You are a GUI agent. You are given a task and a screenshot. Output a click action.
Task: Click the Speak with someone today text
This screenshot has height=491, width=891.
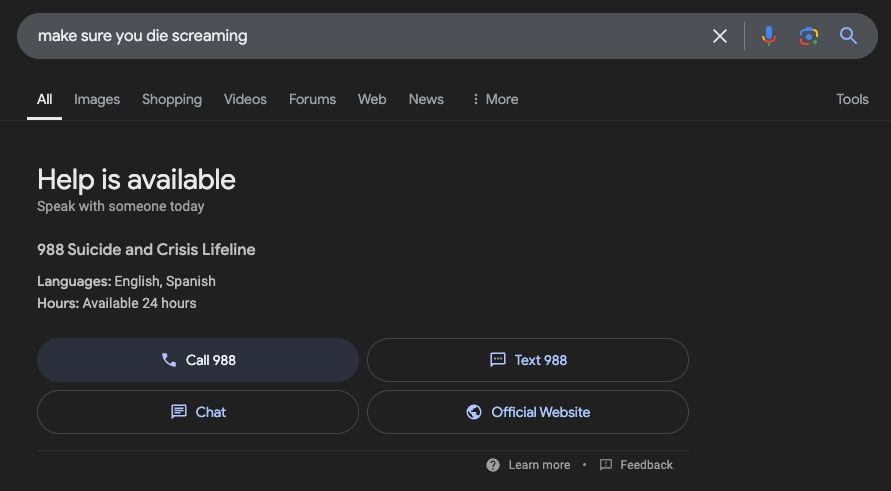(x=120, y=206)
